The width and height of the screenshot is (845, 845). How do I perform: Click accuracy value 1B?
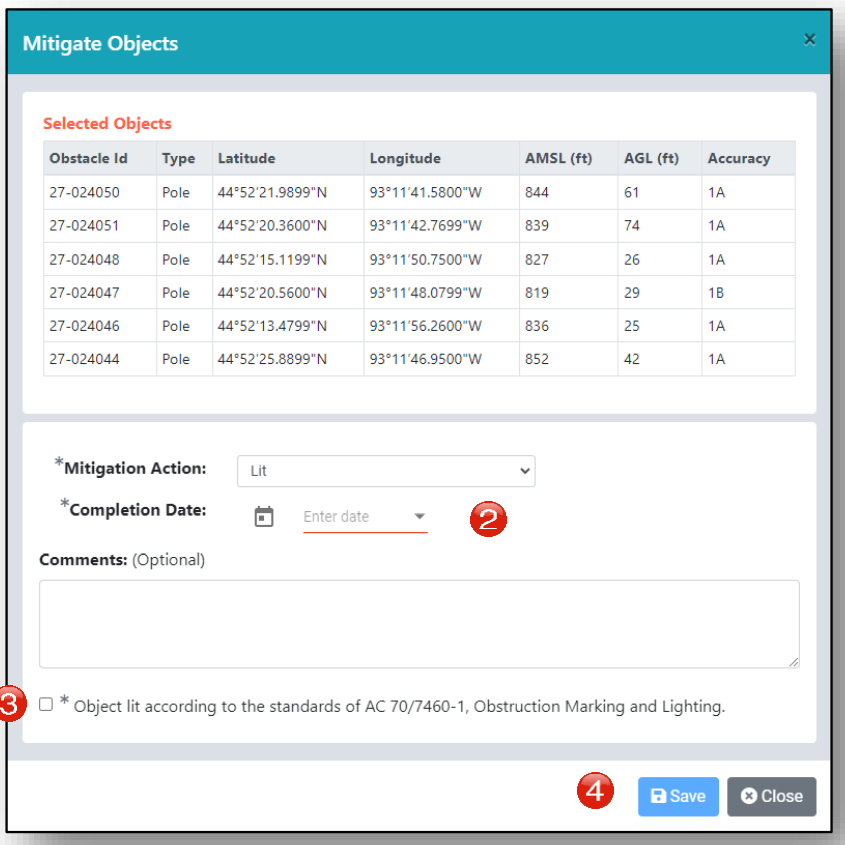[716, 293]
